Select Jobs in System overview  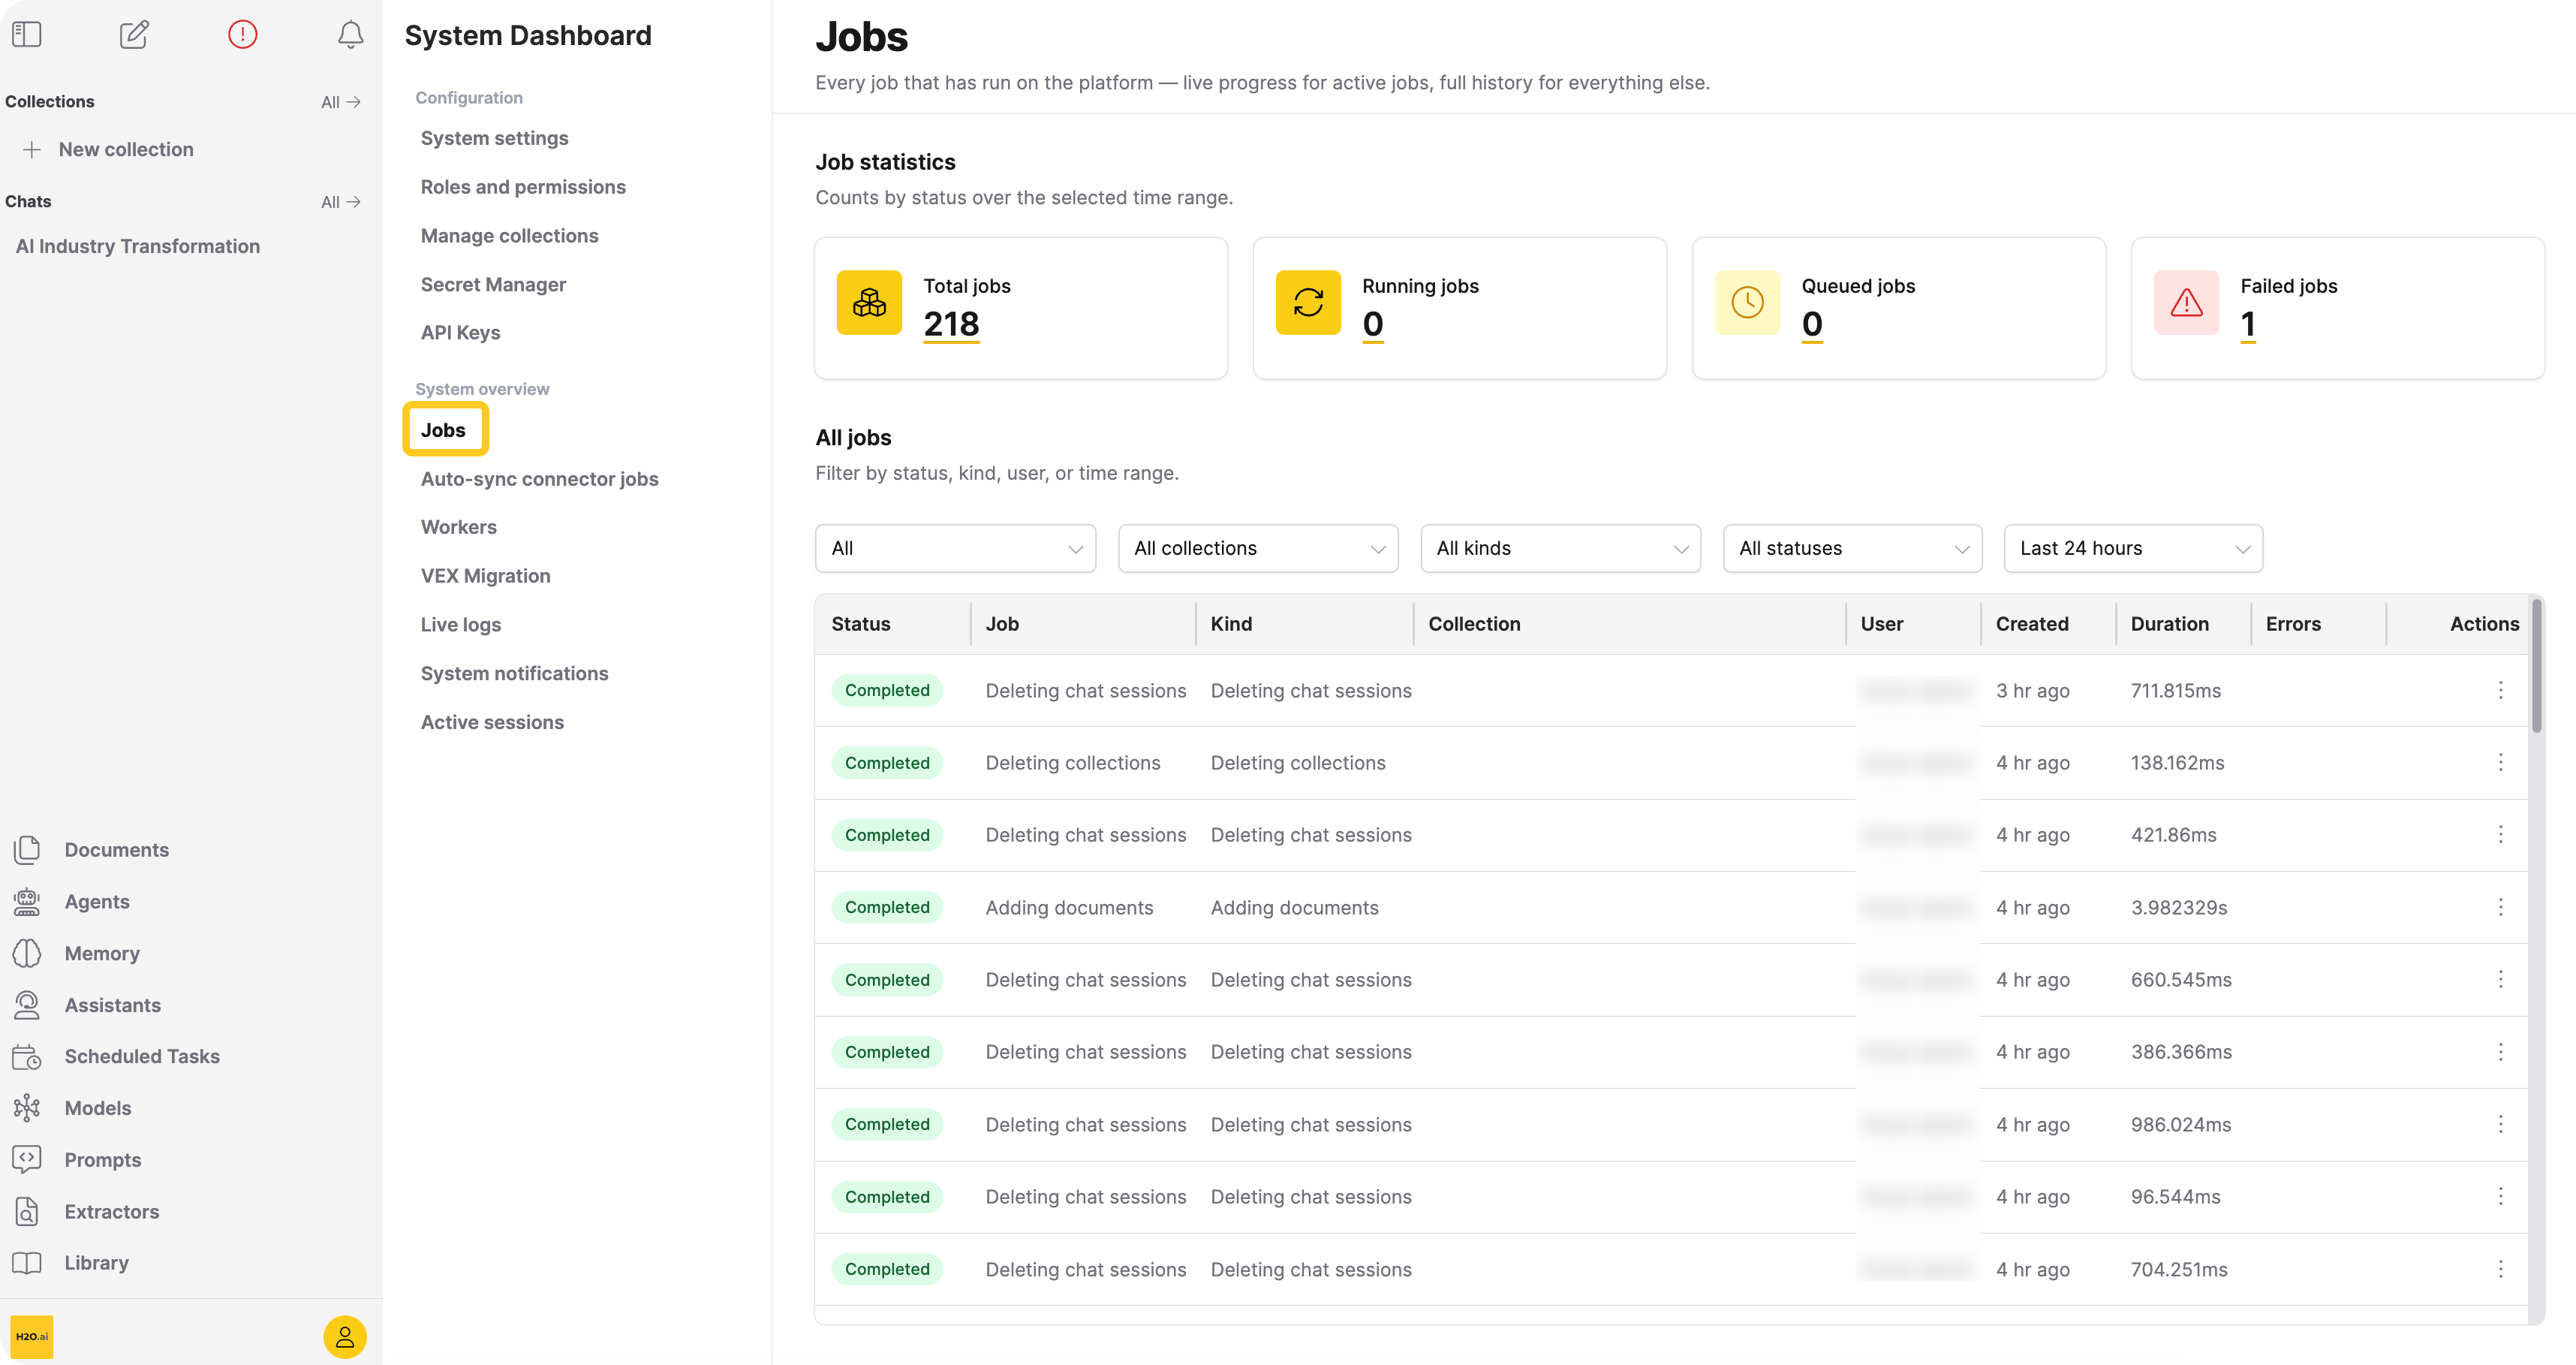444,430
